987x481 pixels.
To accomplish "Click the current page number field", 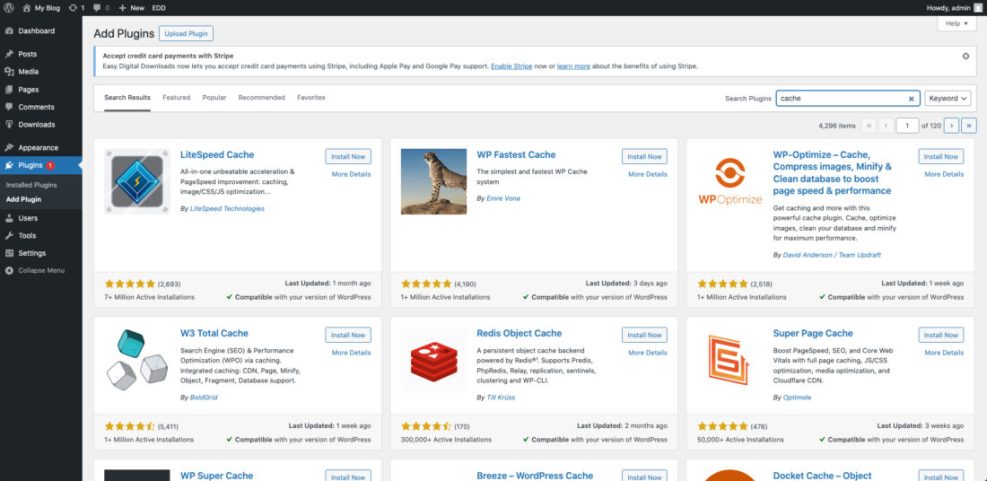I will [907, 125].
